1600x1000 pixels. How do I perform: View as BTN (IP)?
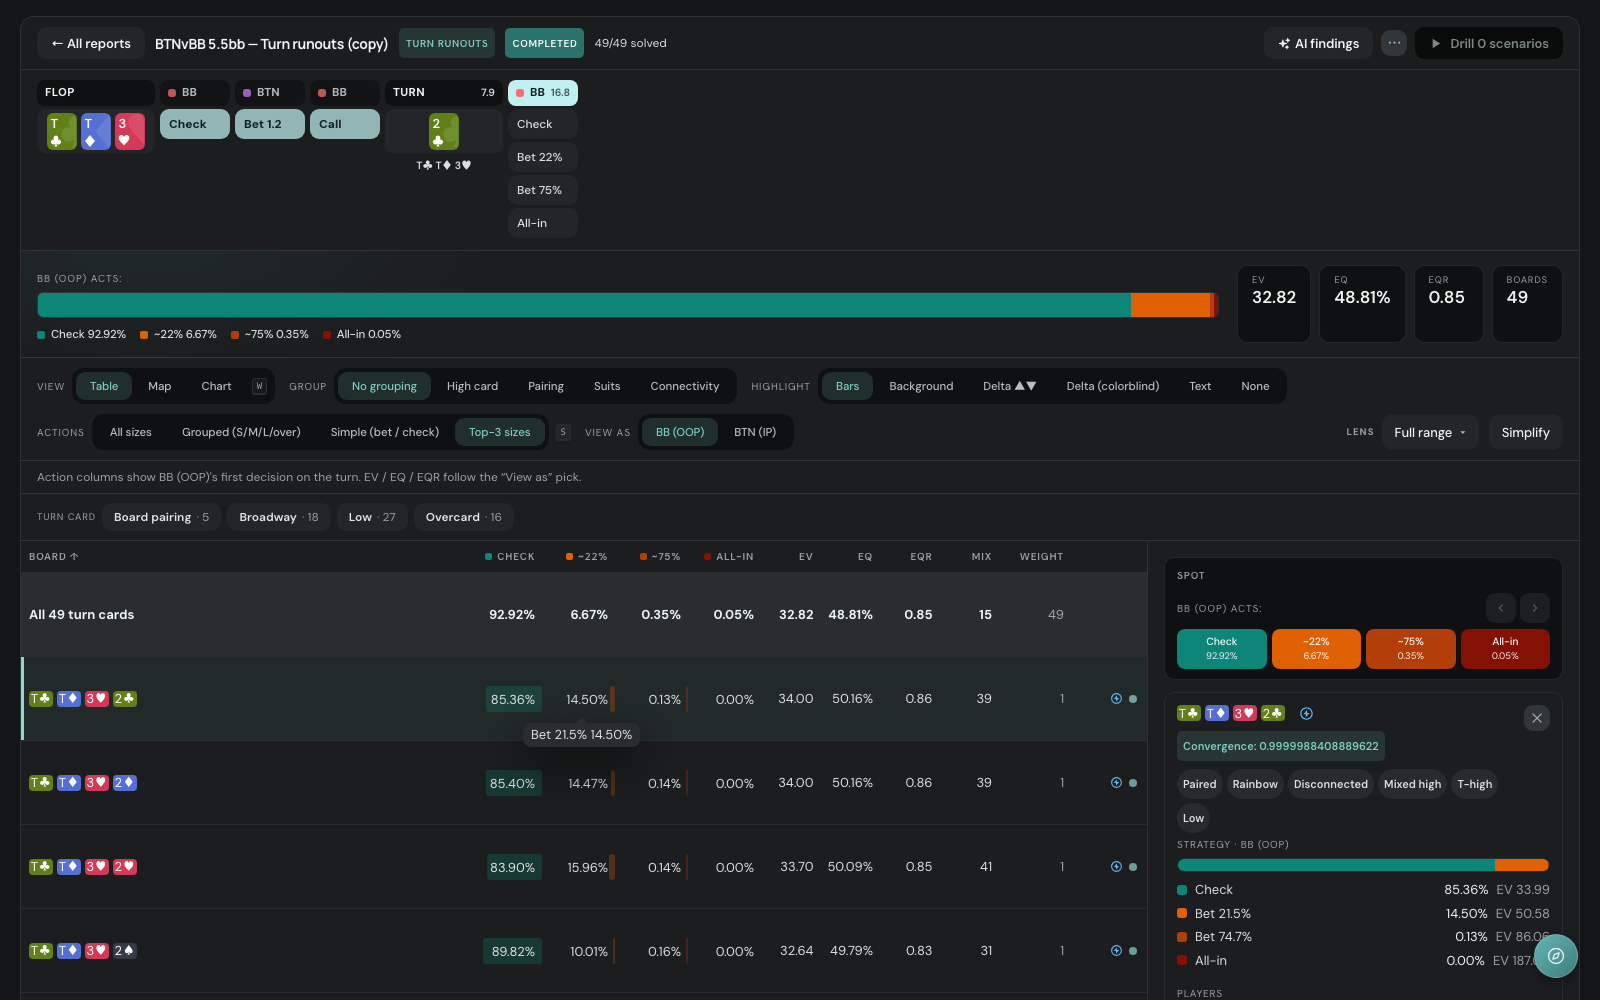click(x=755, y=432)
